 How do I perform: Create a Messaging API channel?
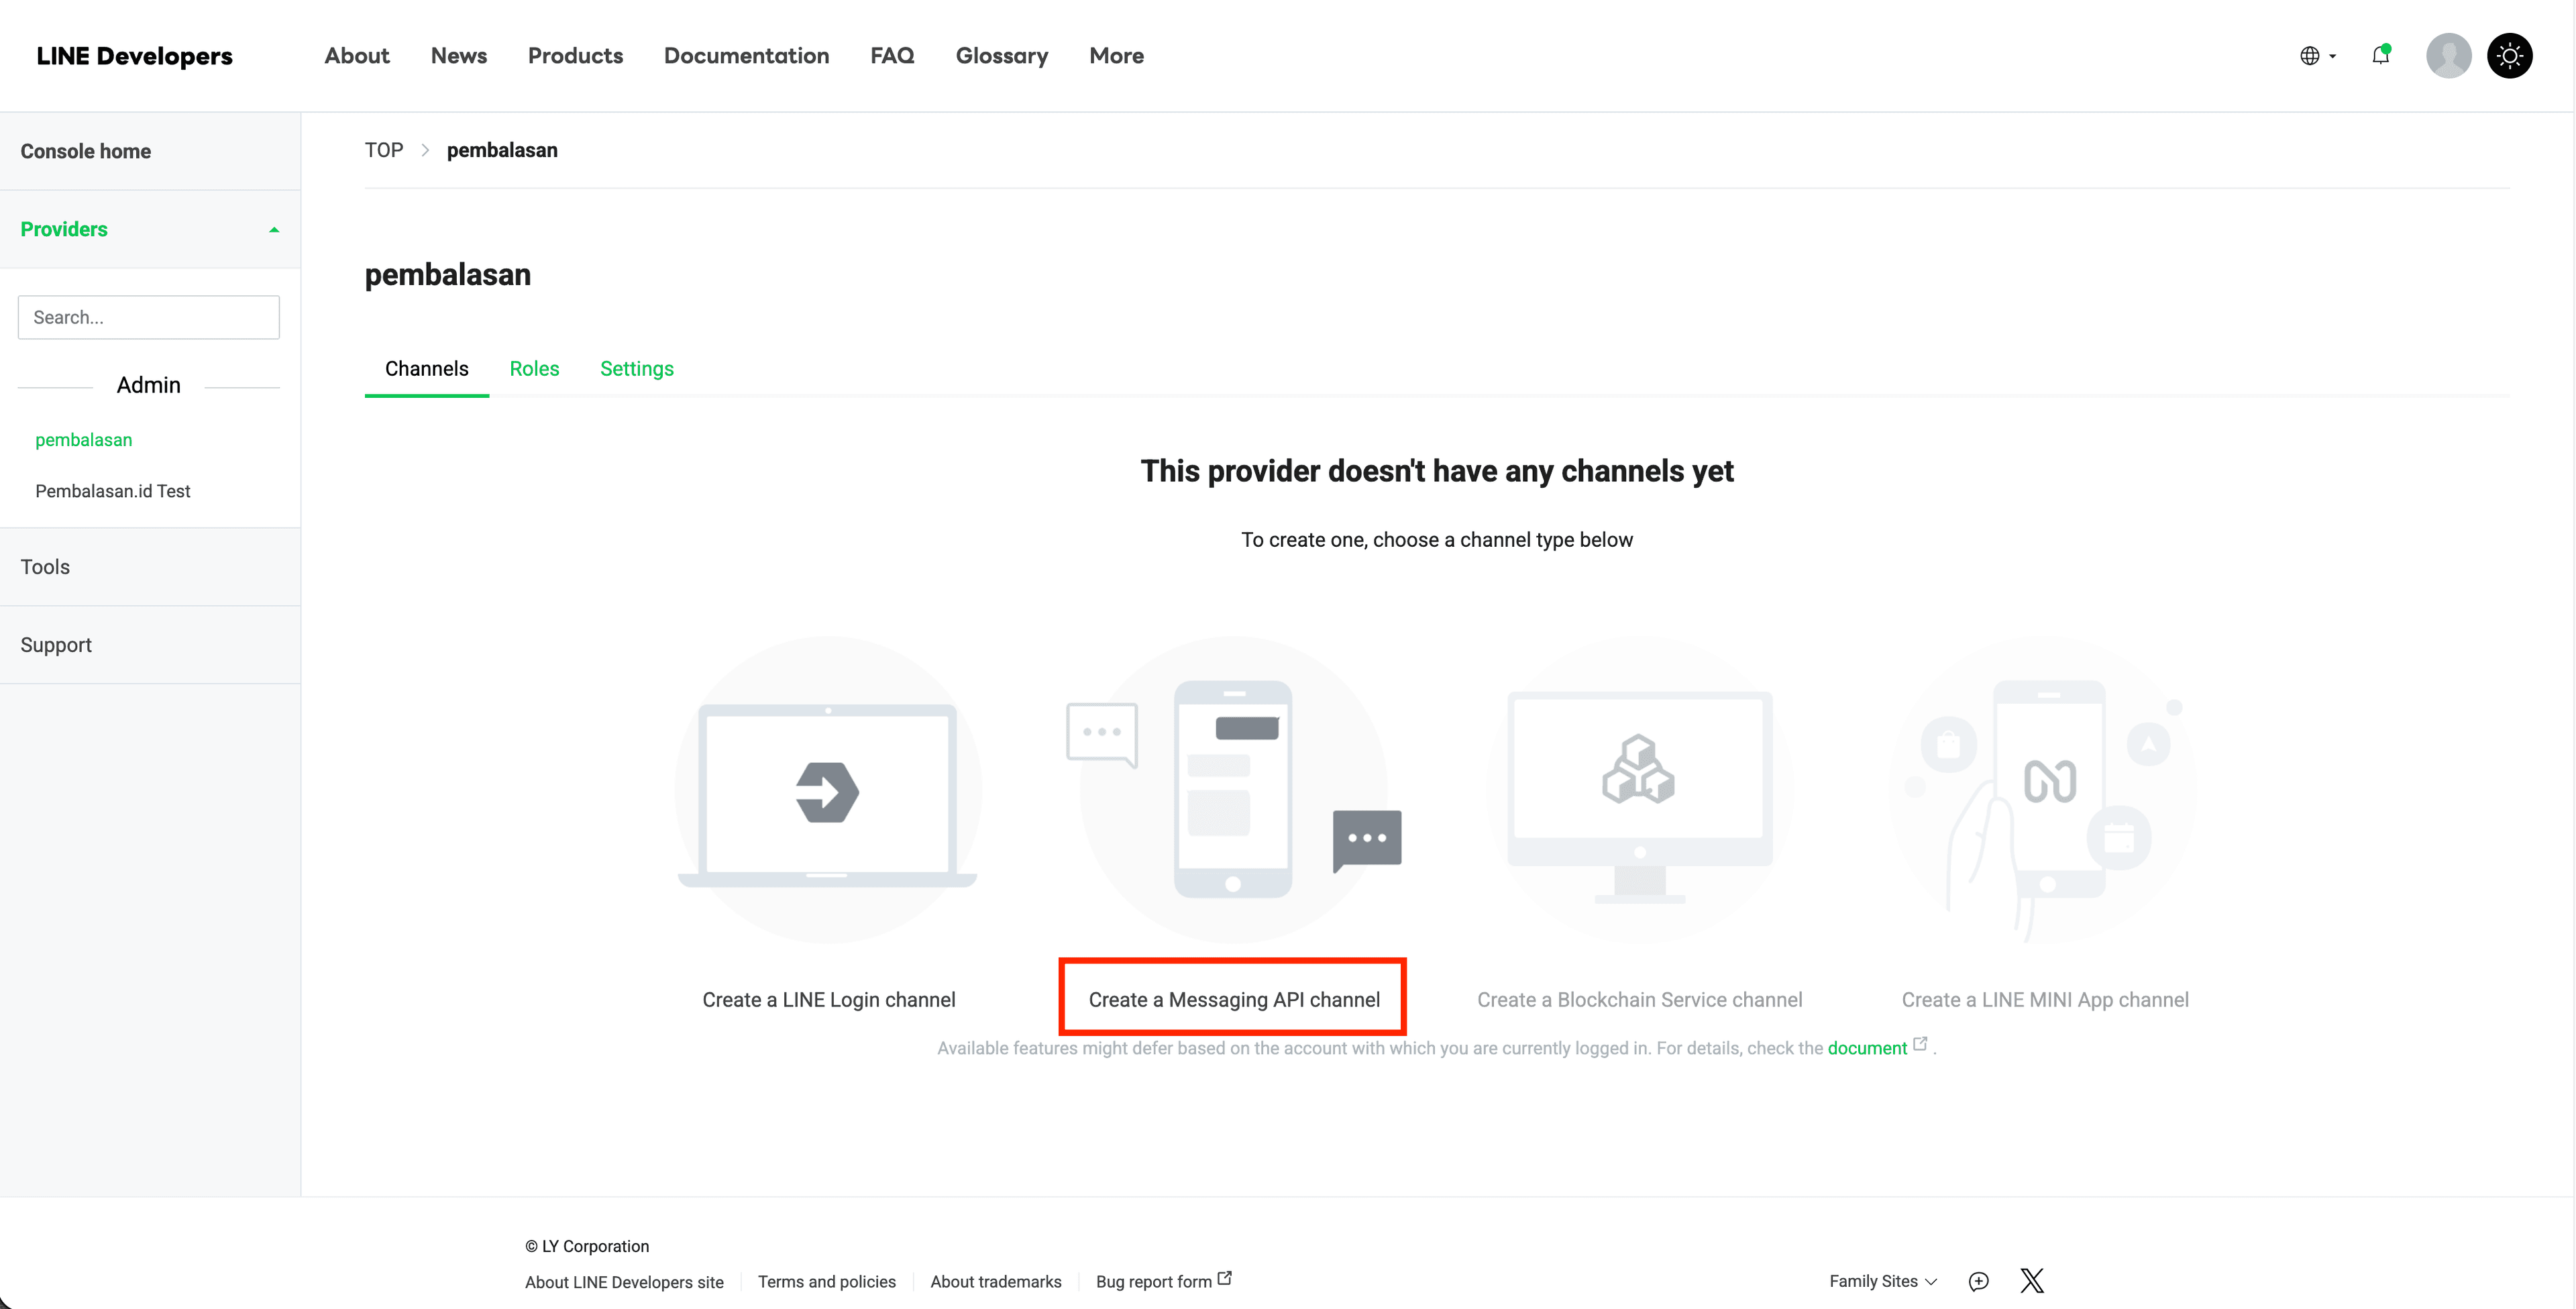[1234, 1000]
